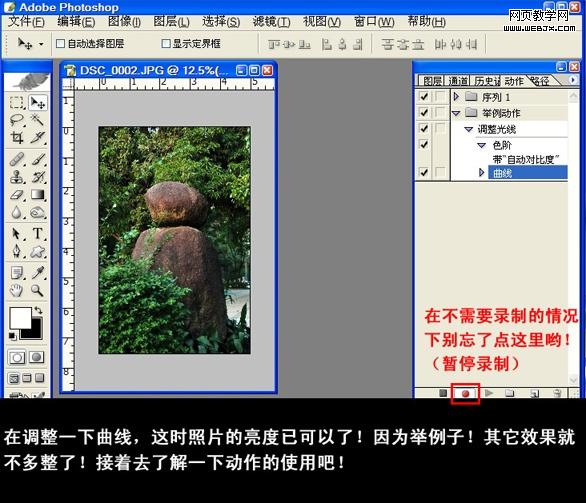Select full-screen mode with black background
The width and height of the screenshot is (586, 503).
pos(40,378)
